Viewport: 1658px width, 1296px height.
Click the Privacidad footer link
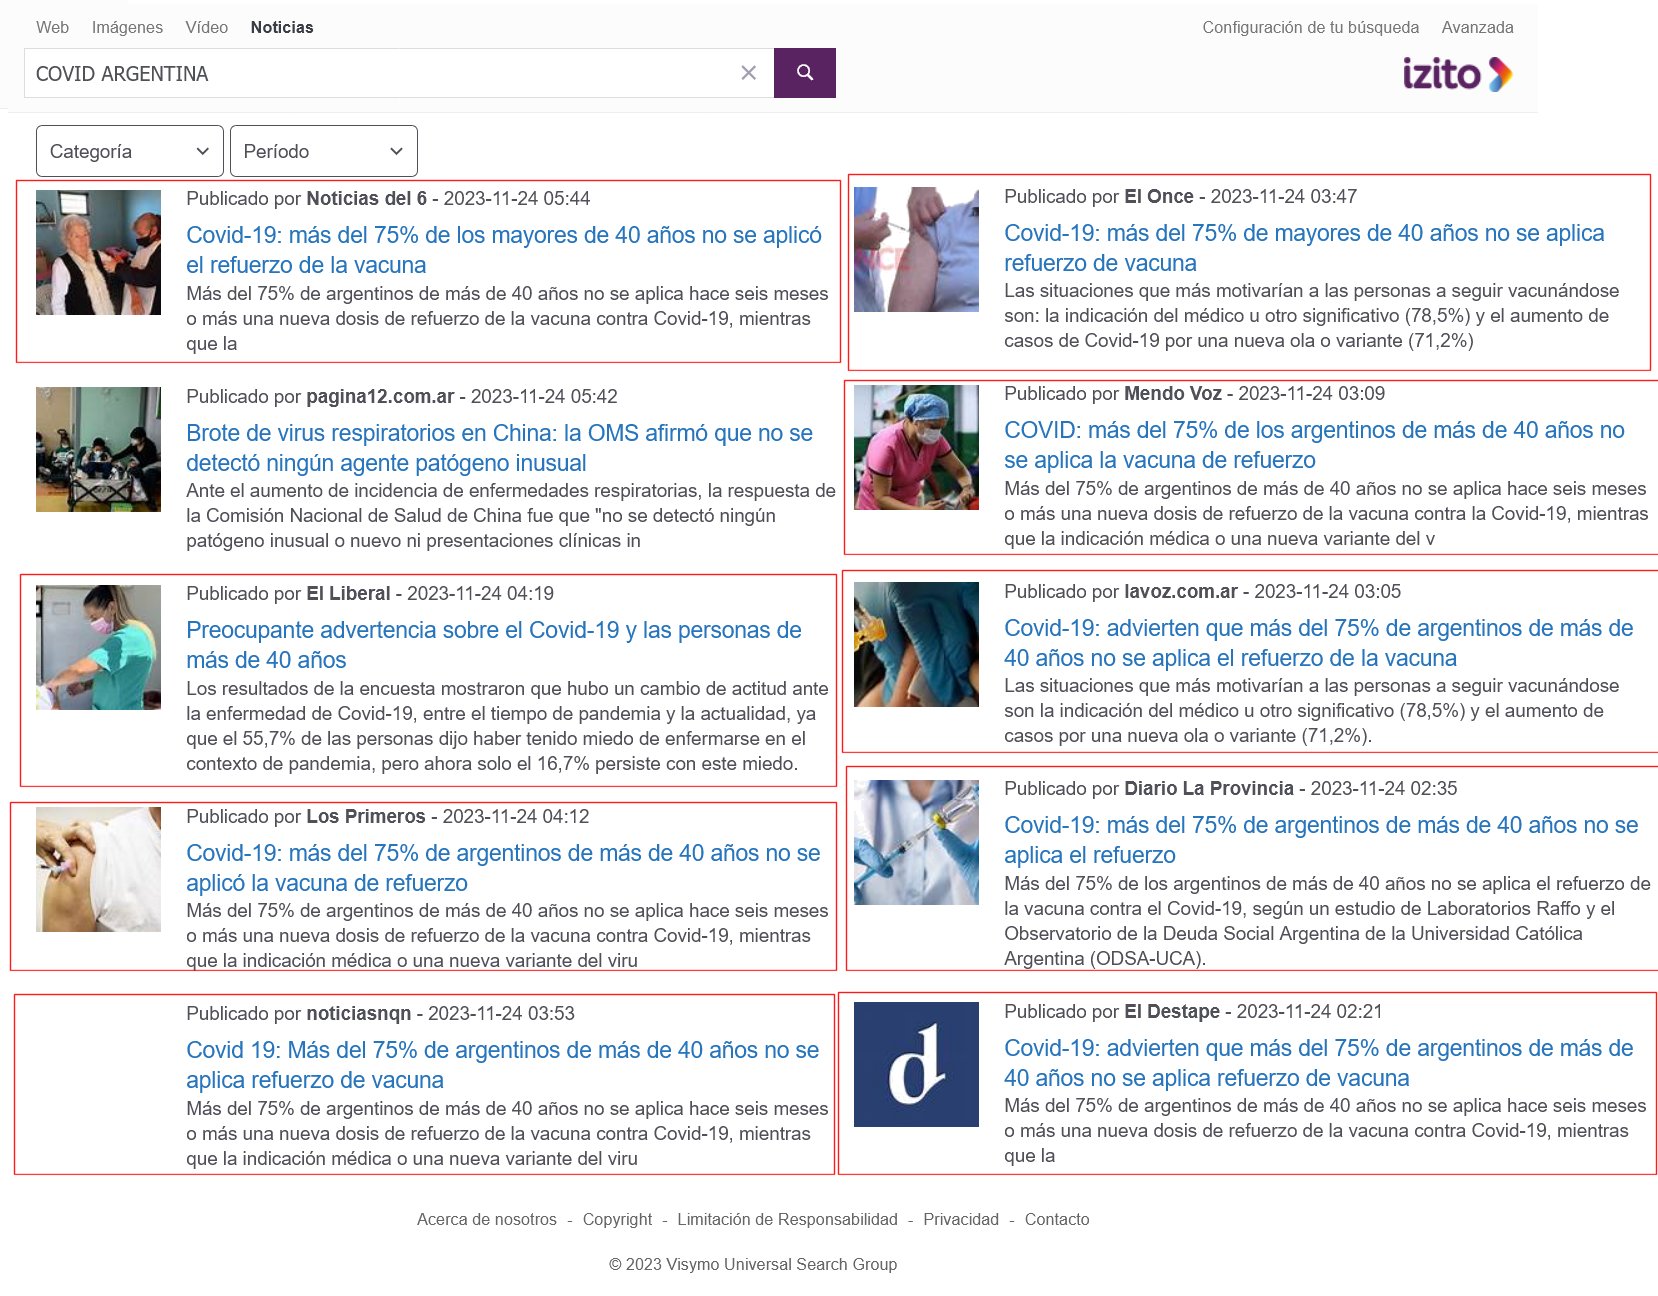960,1219
